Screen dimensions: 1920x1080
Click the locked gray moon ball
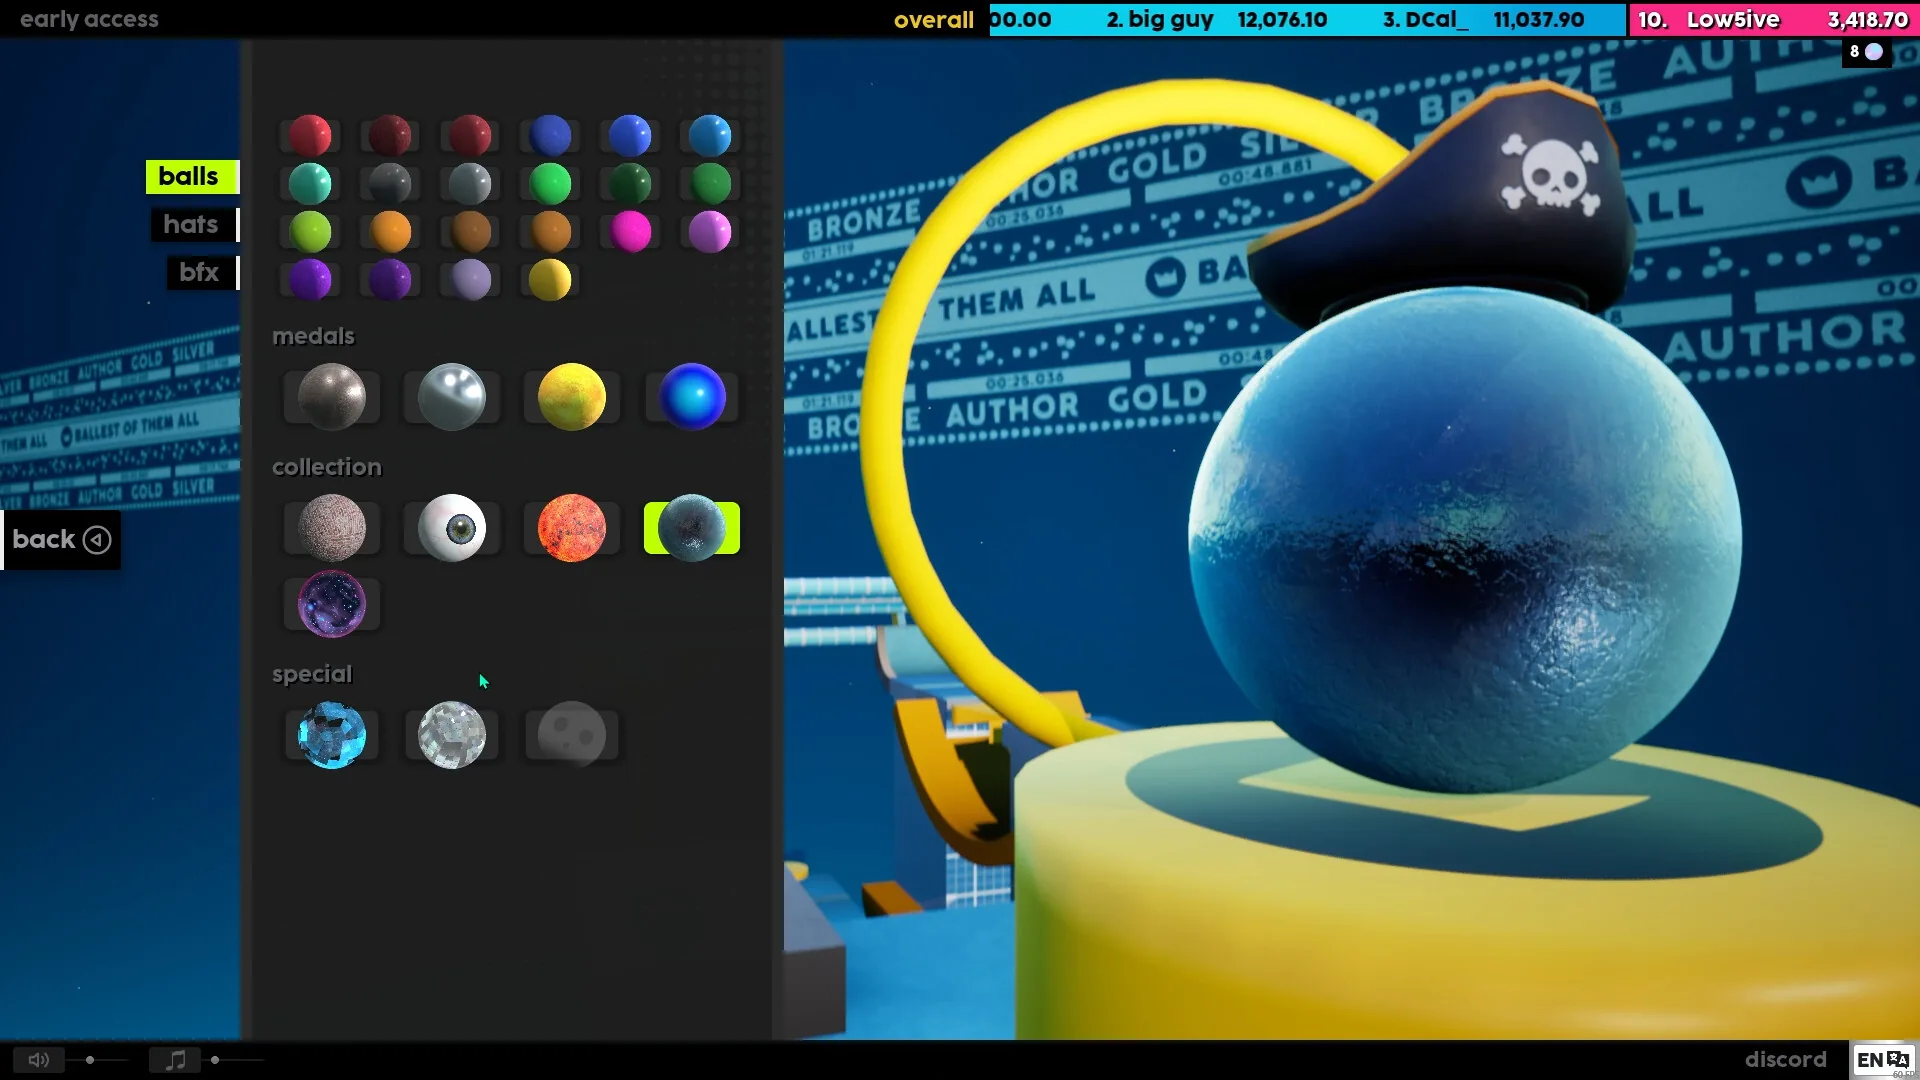[x=572, y=735]
